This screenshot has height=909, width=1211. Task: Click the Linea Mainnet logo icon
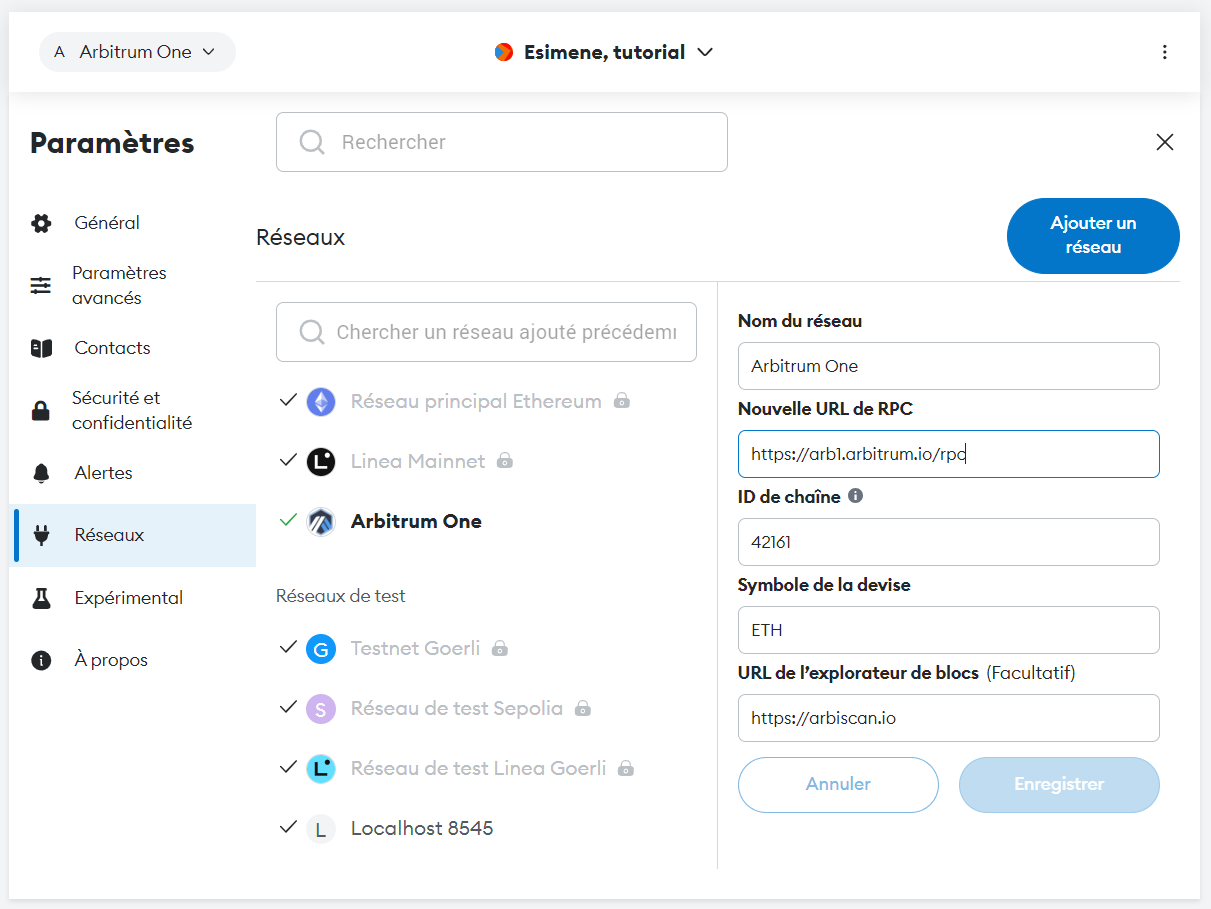click(321, 462)
